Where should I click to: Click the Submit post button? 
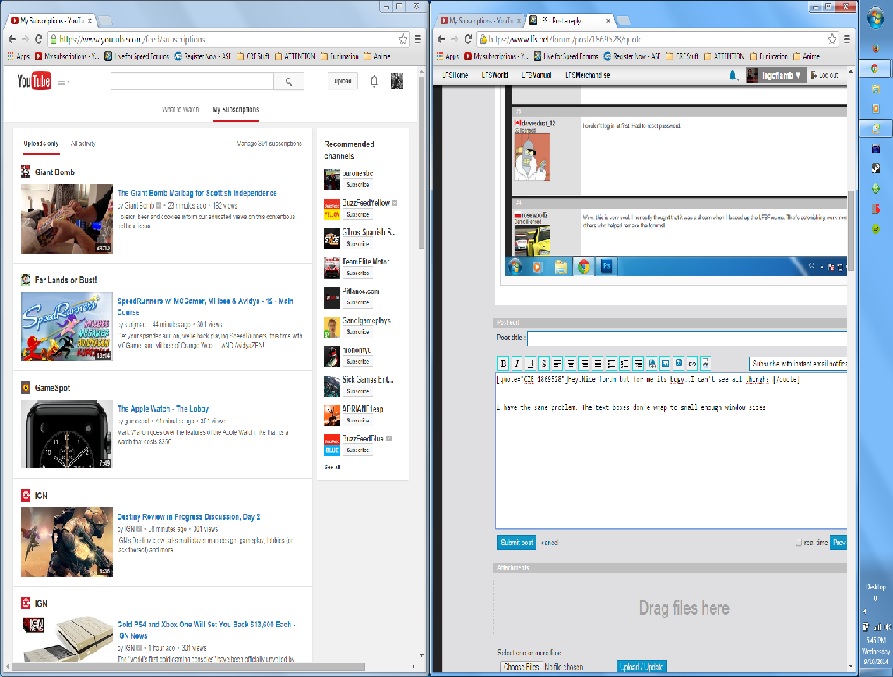coord(516,543)
